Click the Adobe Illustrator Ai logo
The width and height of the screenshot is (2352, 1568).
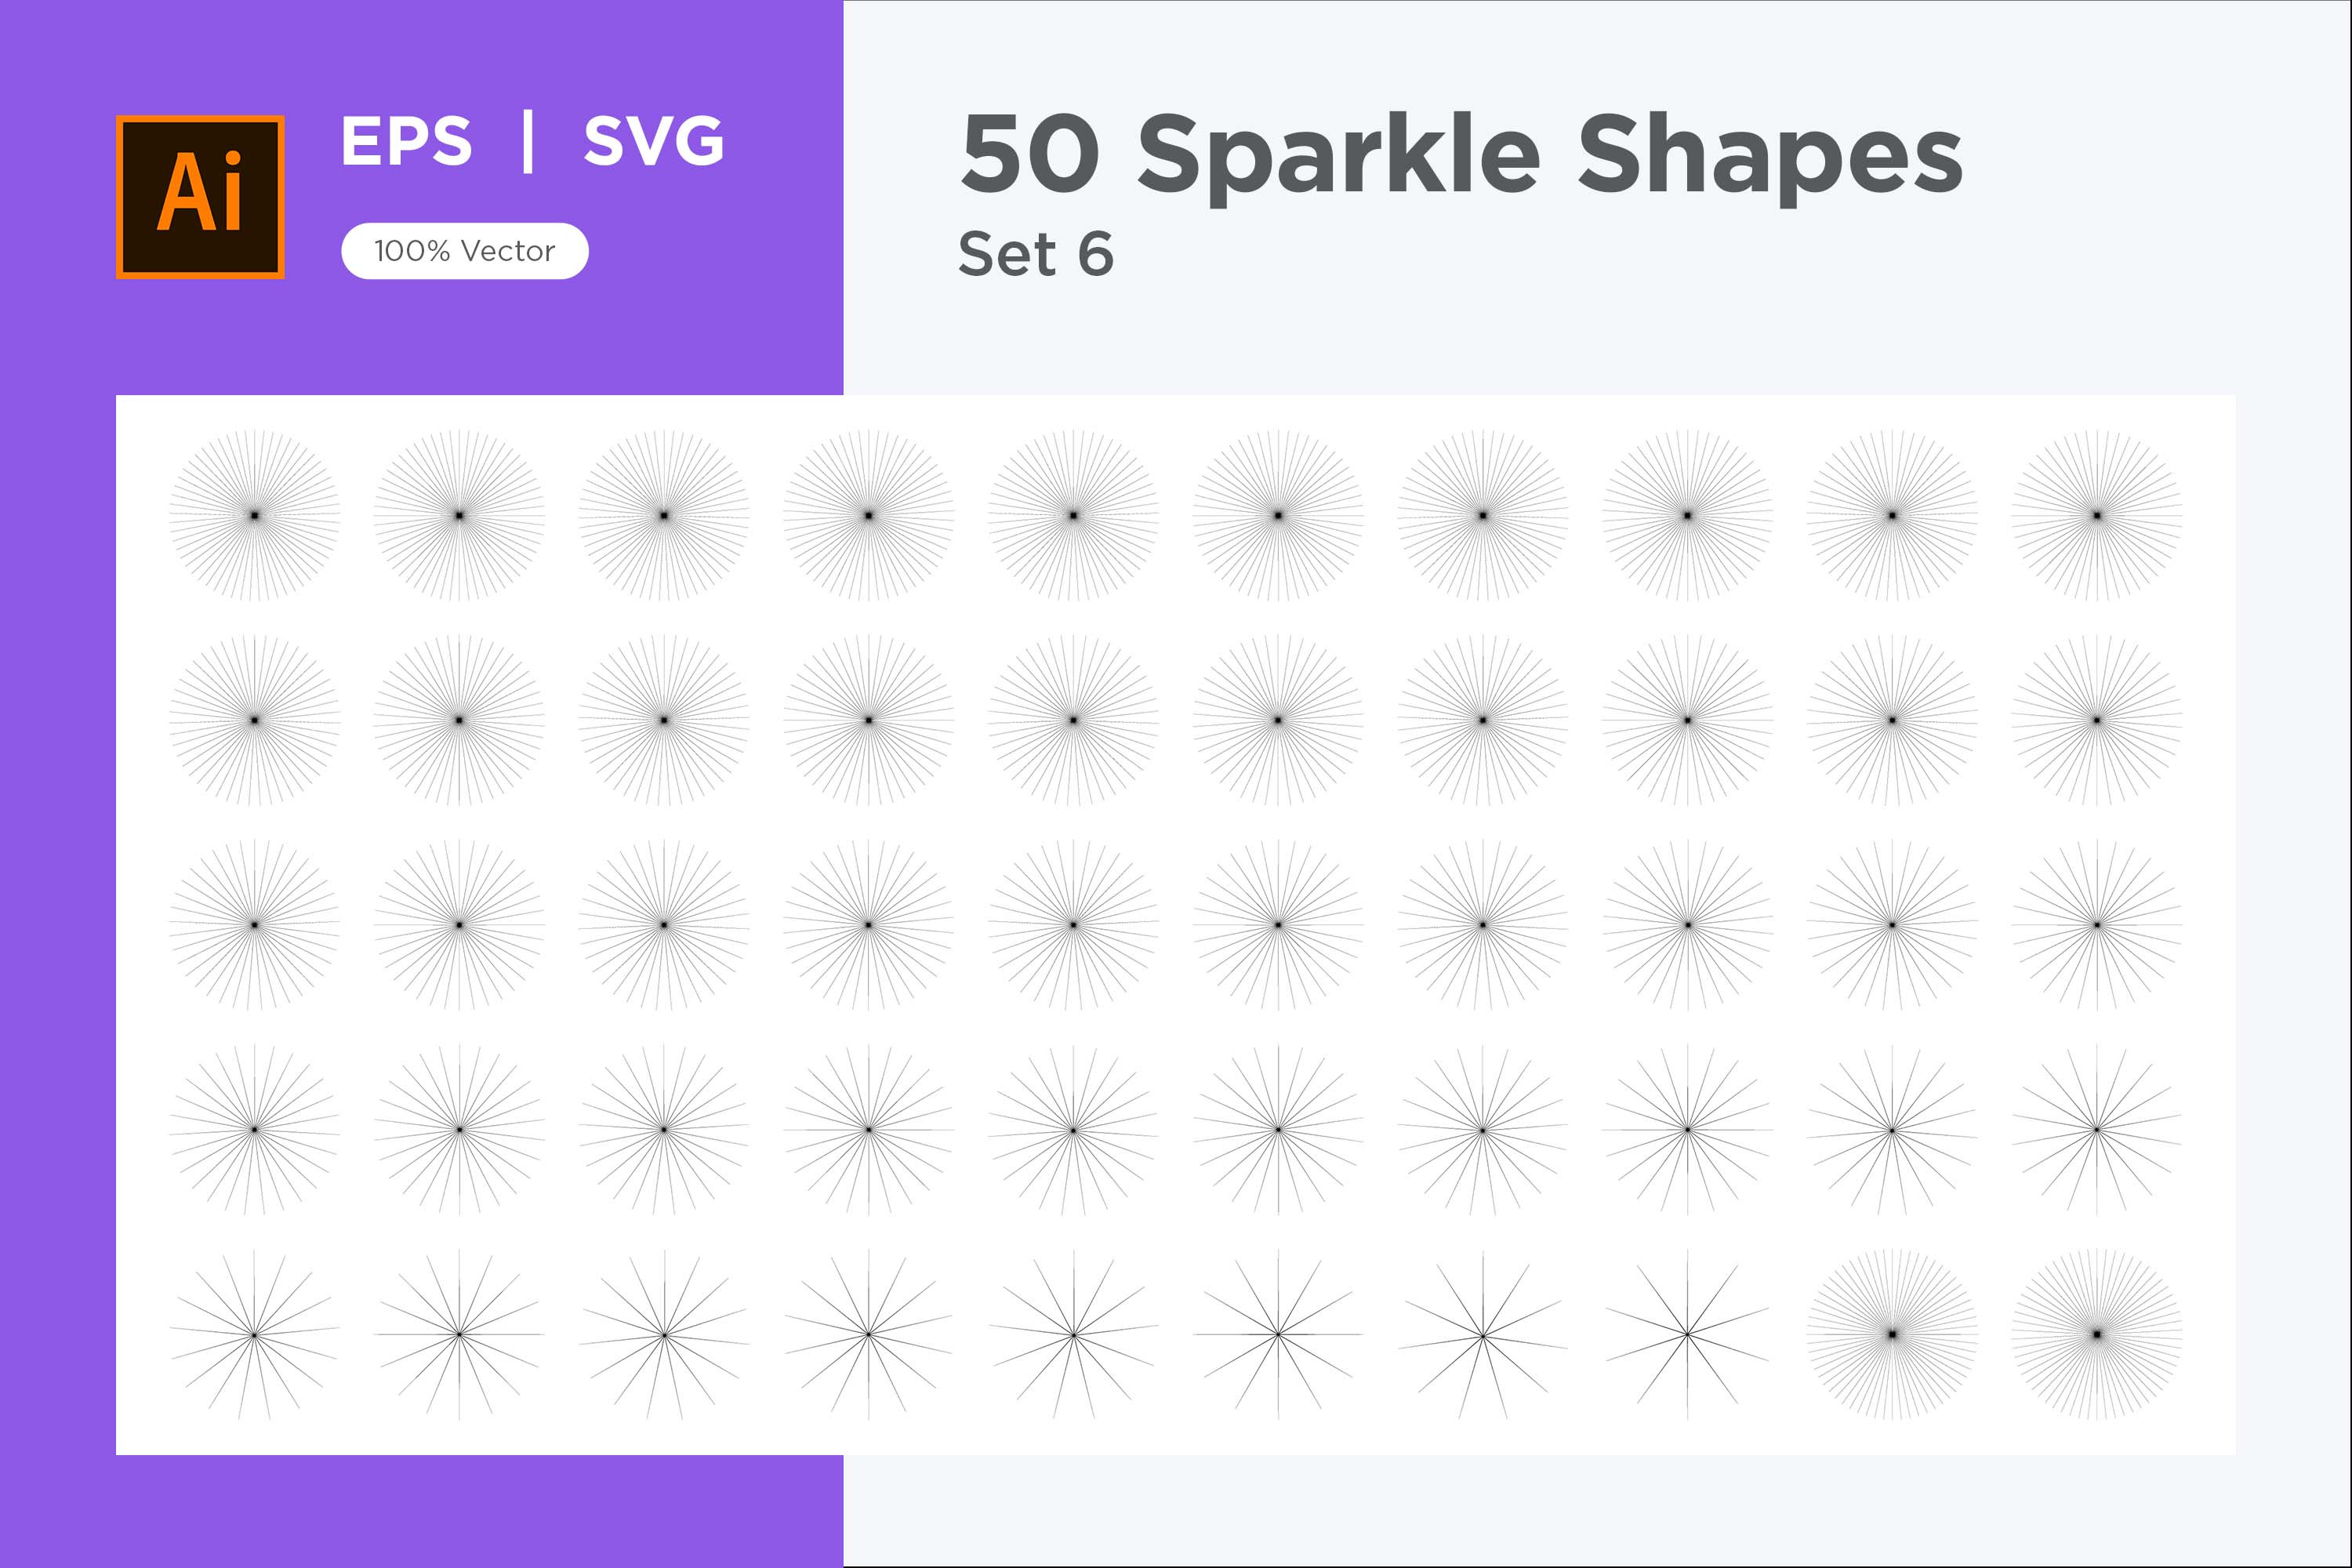pyautogui.click(x=200, y=197)
